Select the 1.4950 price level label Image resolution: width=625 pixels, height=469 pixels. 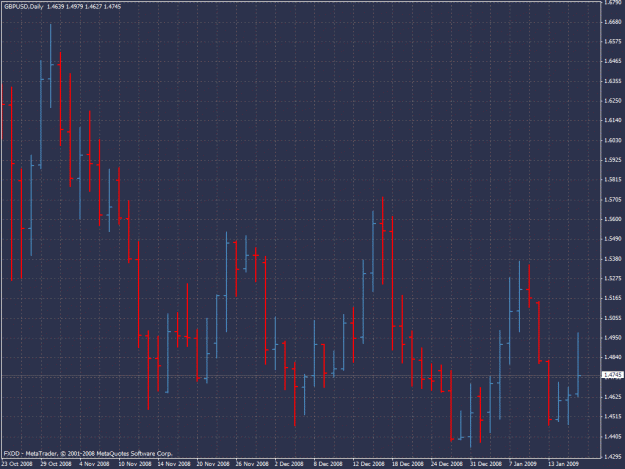pos(613,338)
